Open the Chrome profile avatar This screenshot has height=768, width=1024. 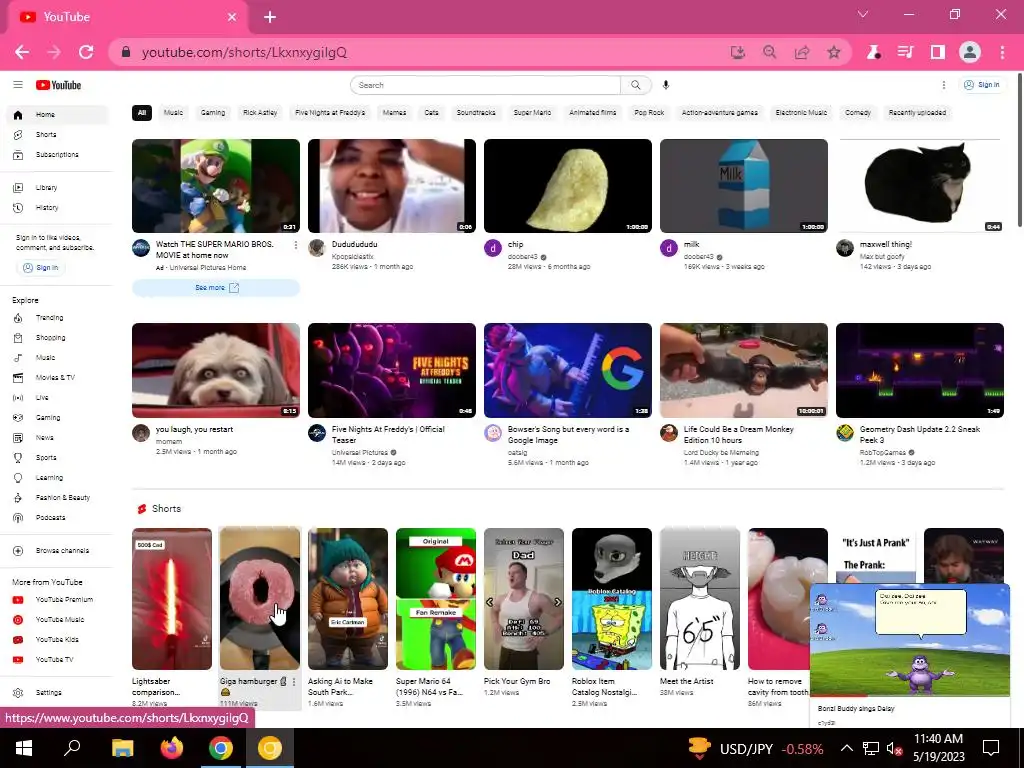(x=970, y=52)
